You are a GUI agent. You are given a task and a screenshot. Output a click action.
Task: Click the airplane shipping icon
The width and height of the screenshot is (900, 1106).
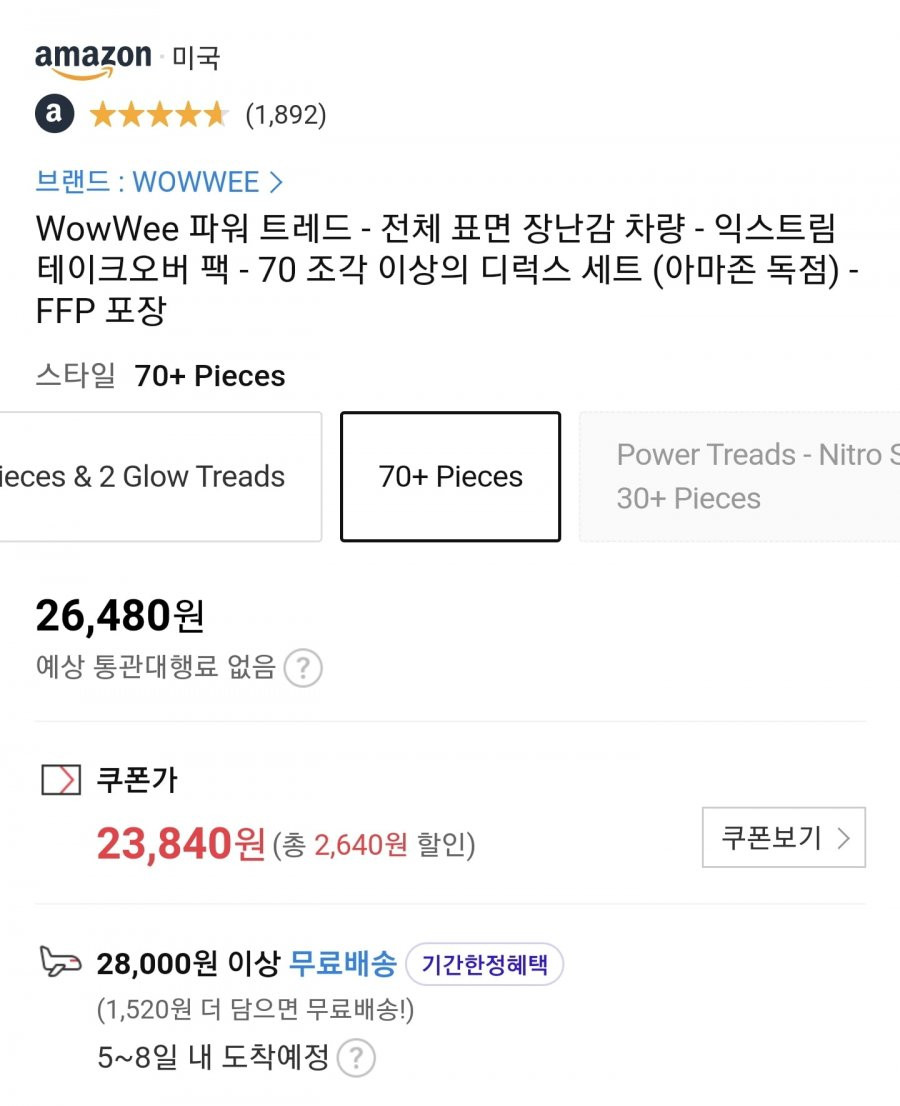[x=60, y=962]
